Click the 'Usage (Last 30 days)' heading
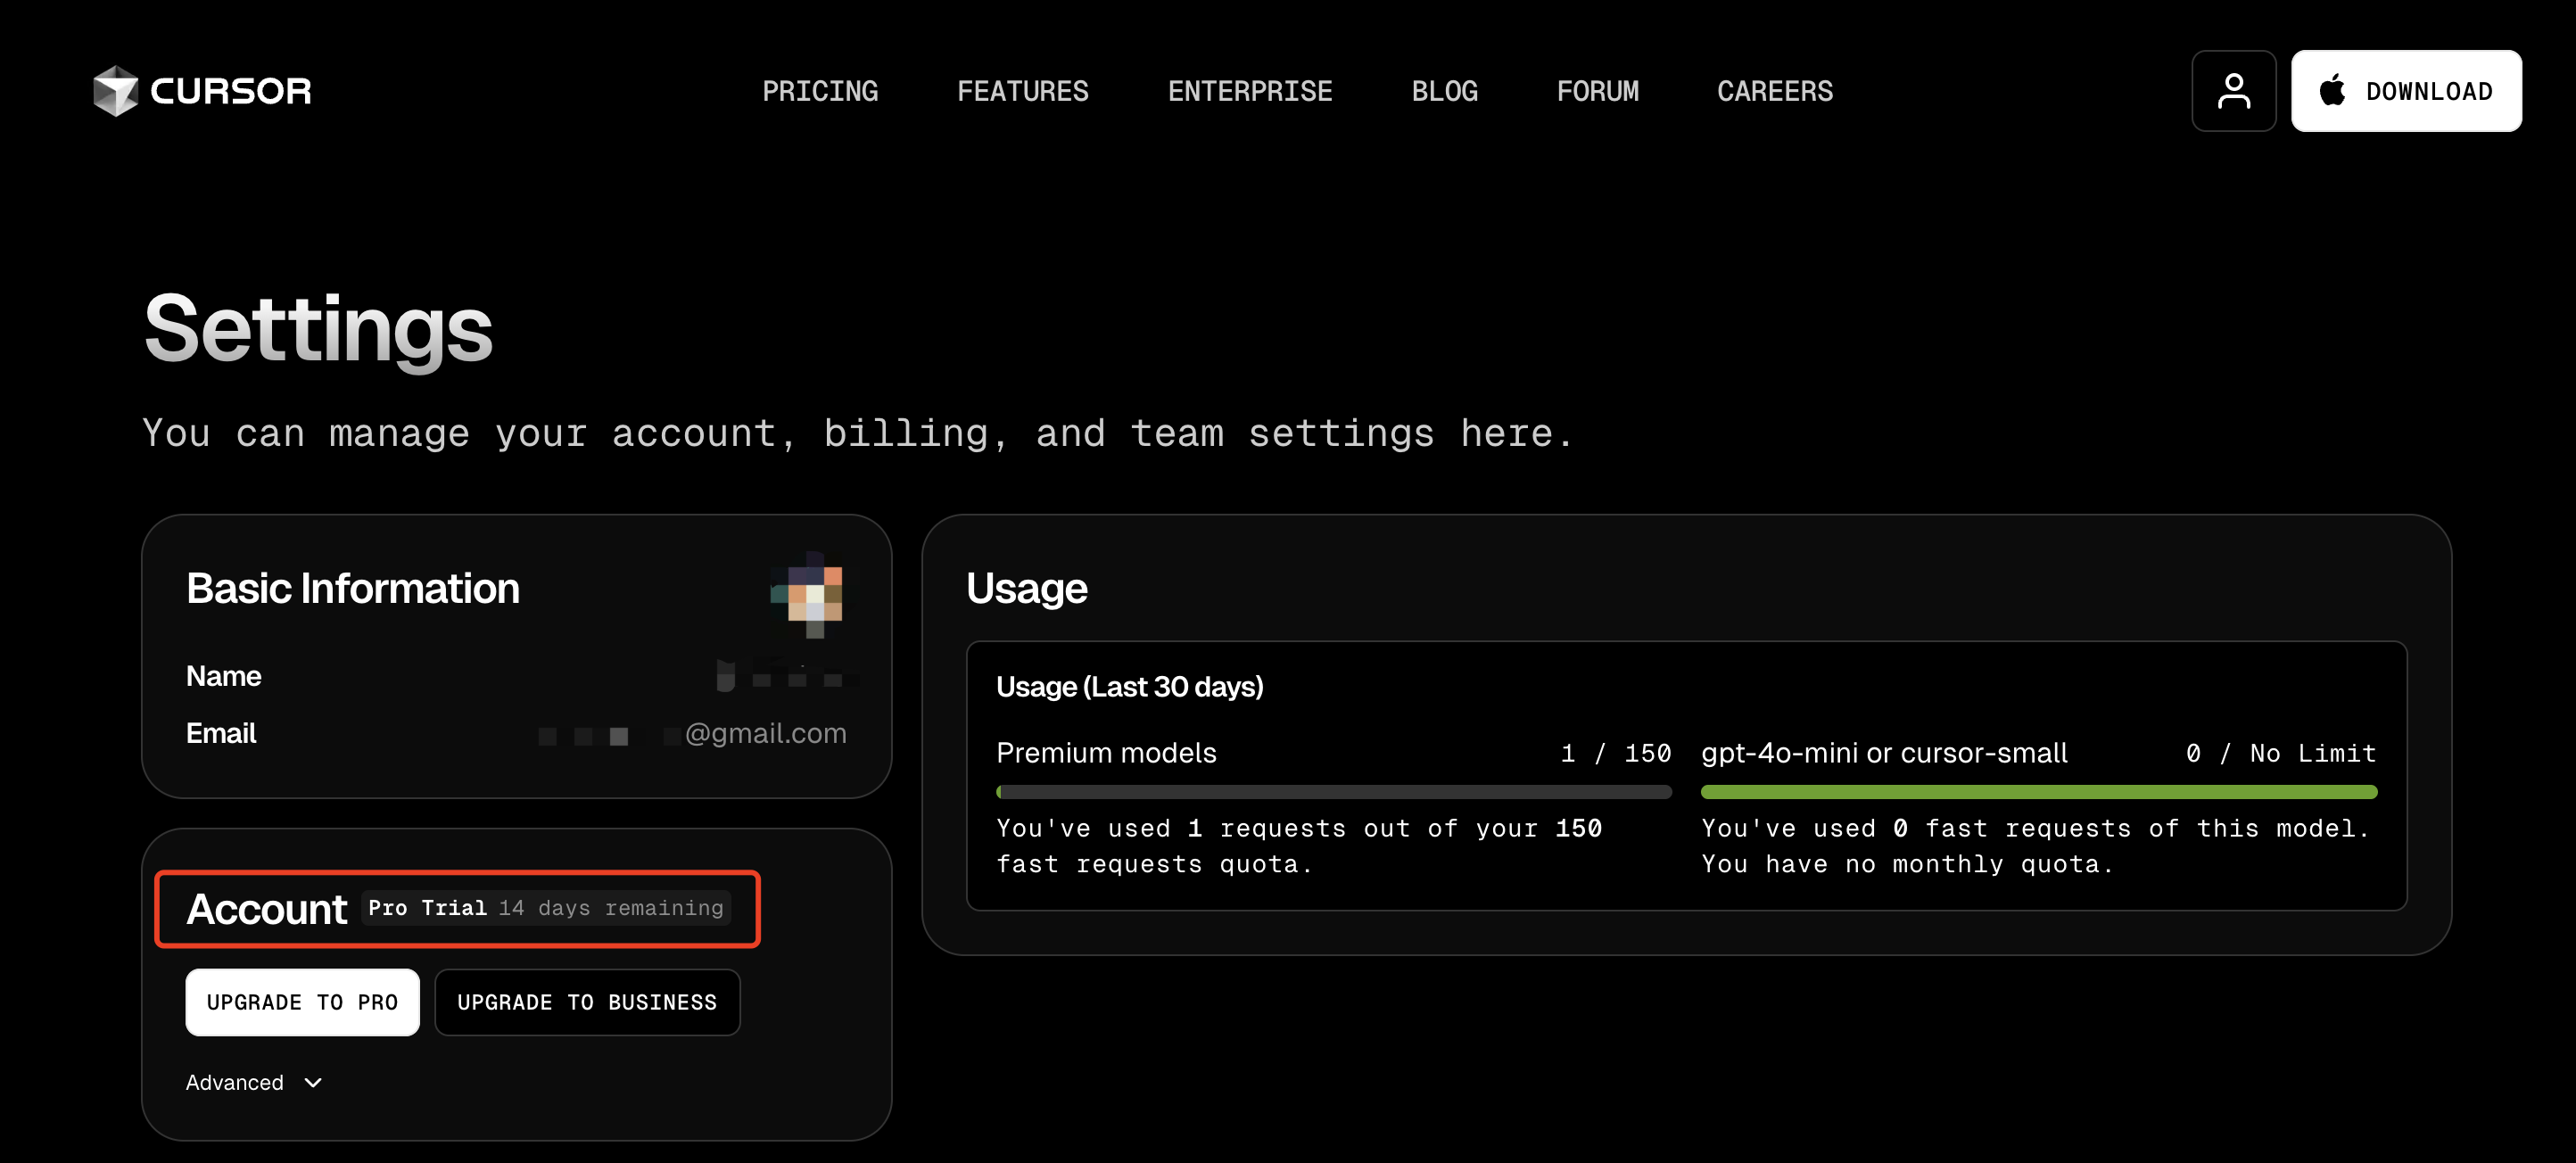 point(1129,687)
